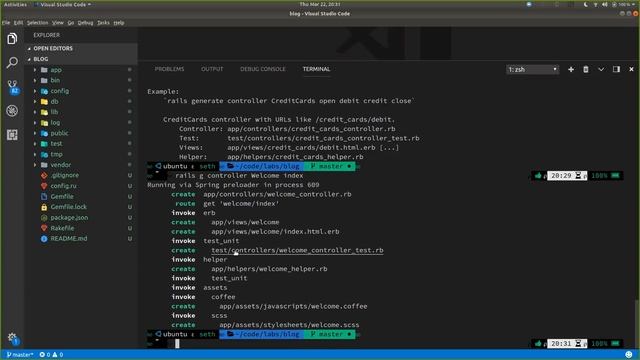Select the TERMINAL tab
The height and width of the screenshot is (360, 640).
tap(316, 69)
